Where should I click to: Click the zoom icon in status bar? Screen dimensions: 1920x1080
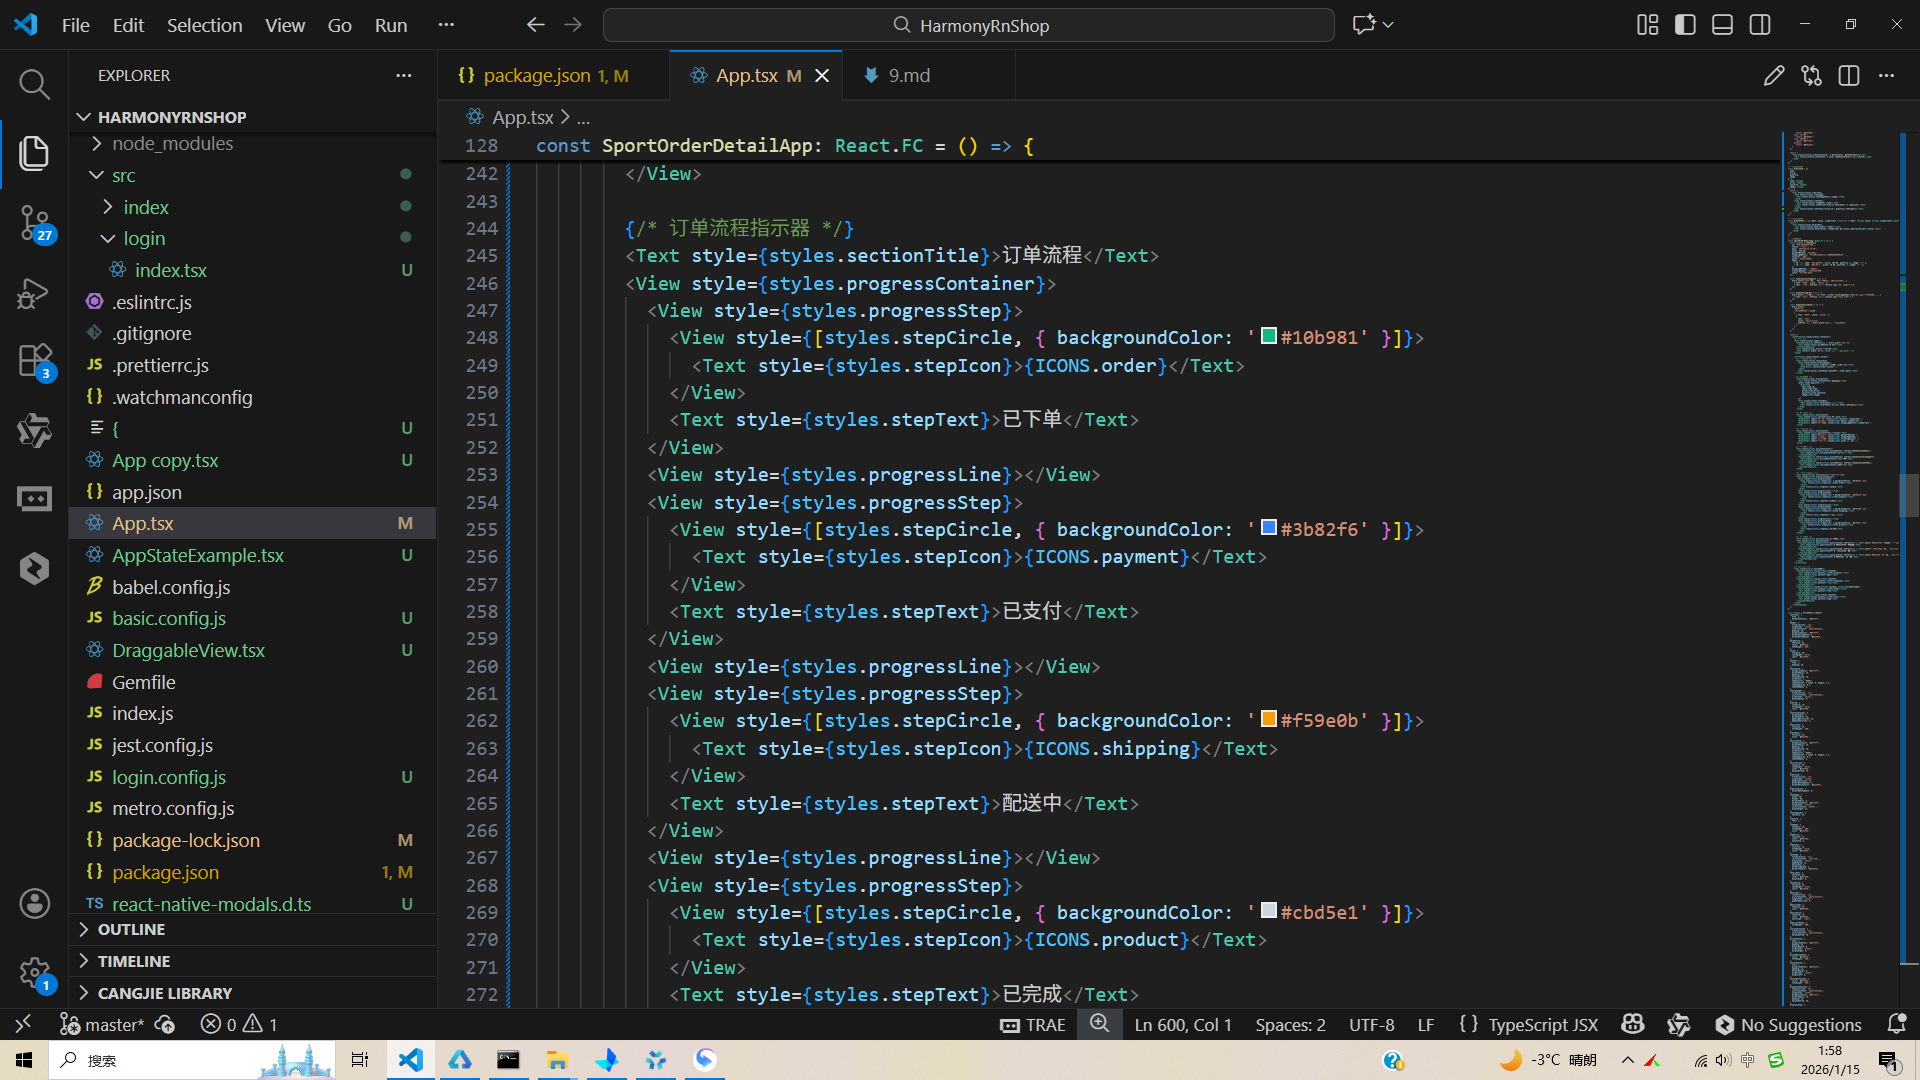pos(1099,1024)
